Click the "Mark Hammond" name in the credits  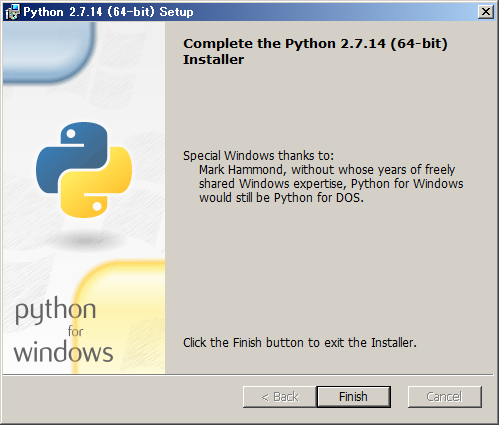(x=243, y=170)
